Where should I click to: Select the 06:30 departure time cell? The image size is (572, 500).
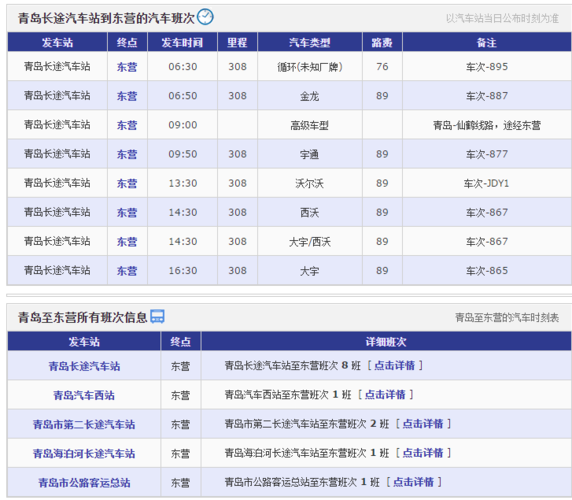coord(182,66)
